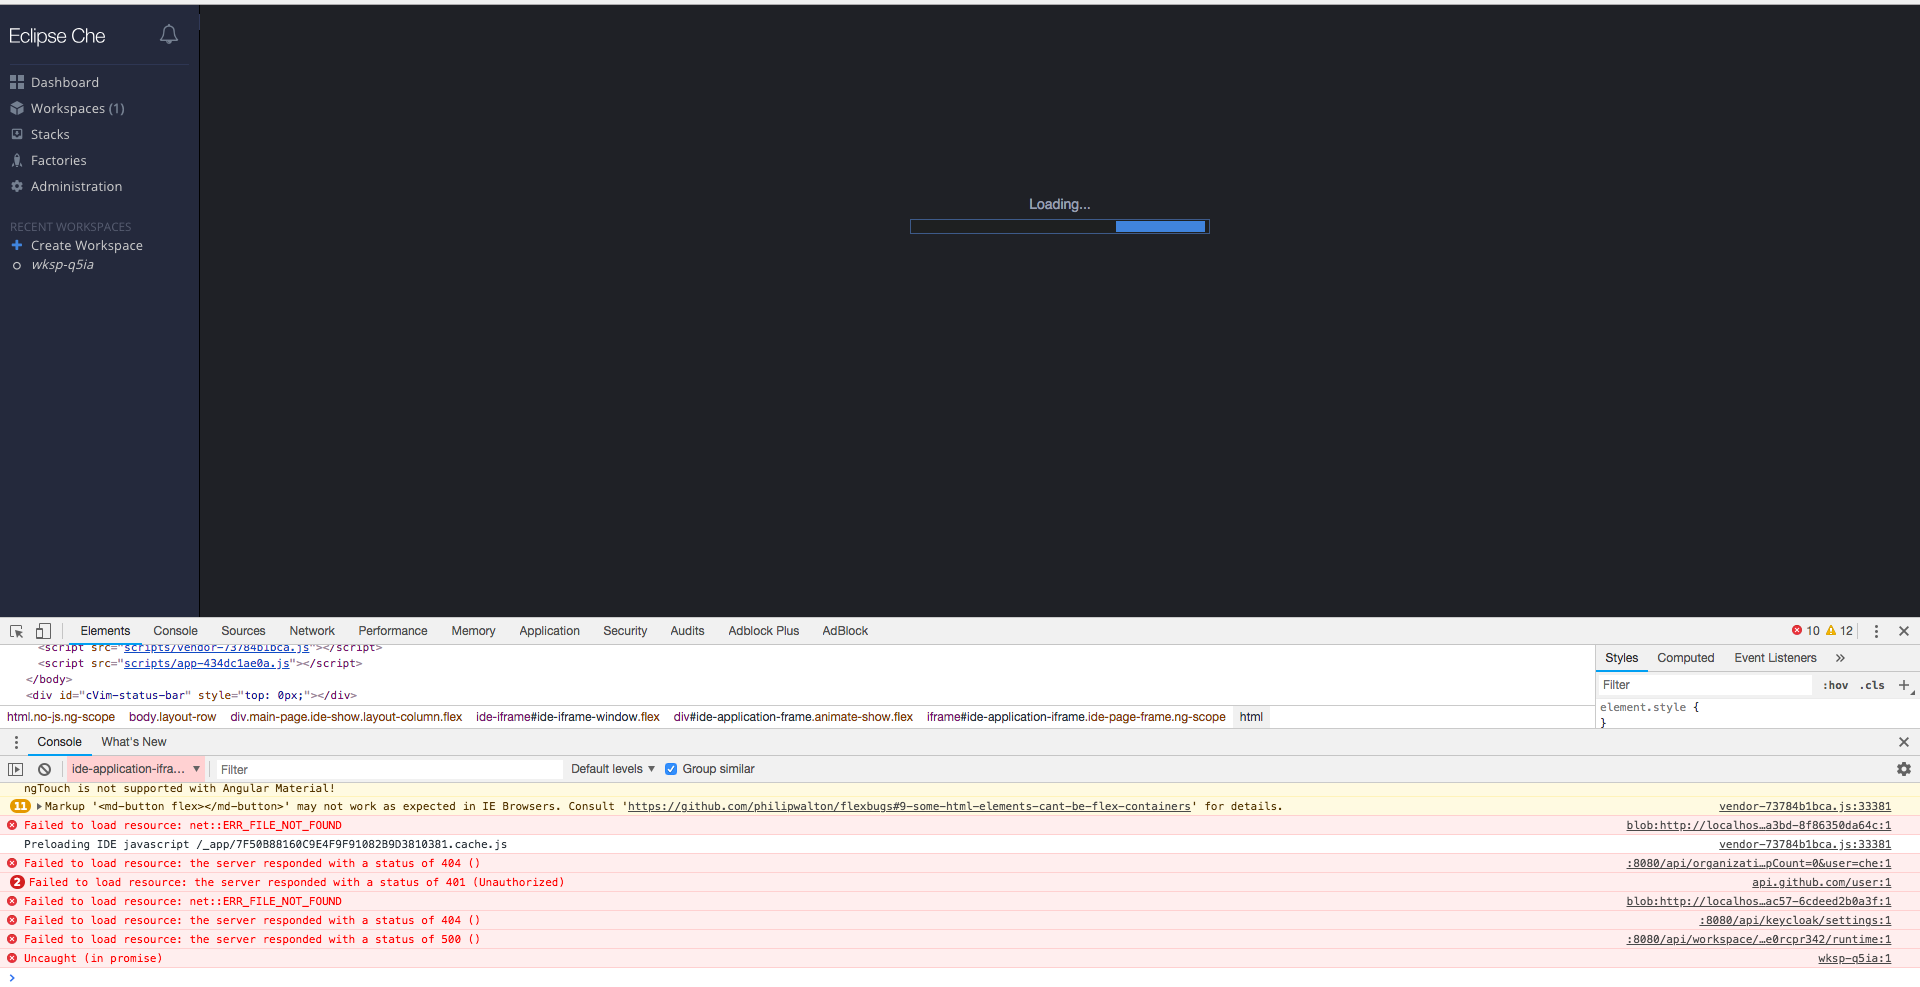Select iframe#ide-application-iframe breadcrumb
1920x987 pixels.
(1076, 717)
